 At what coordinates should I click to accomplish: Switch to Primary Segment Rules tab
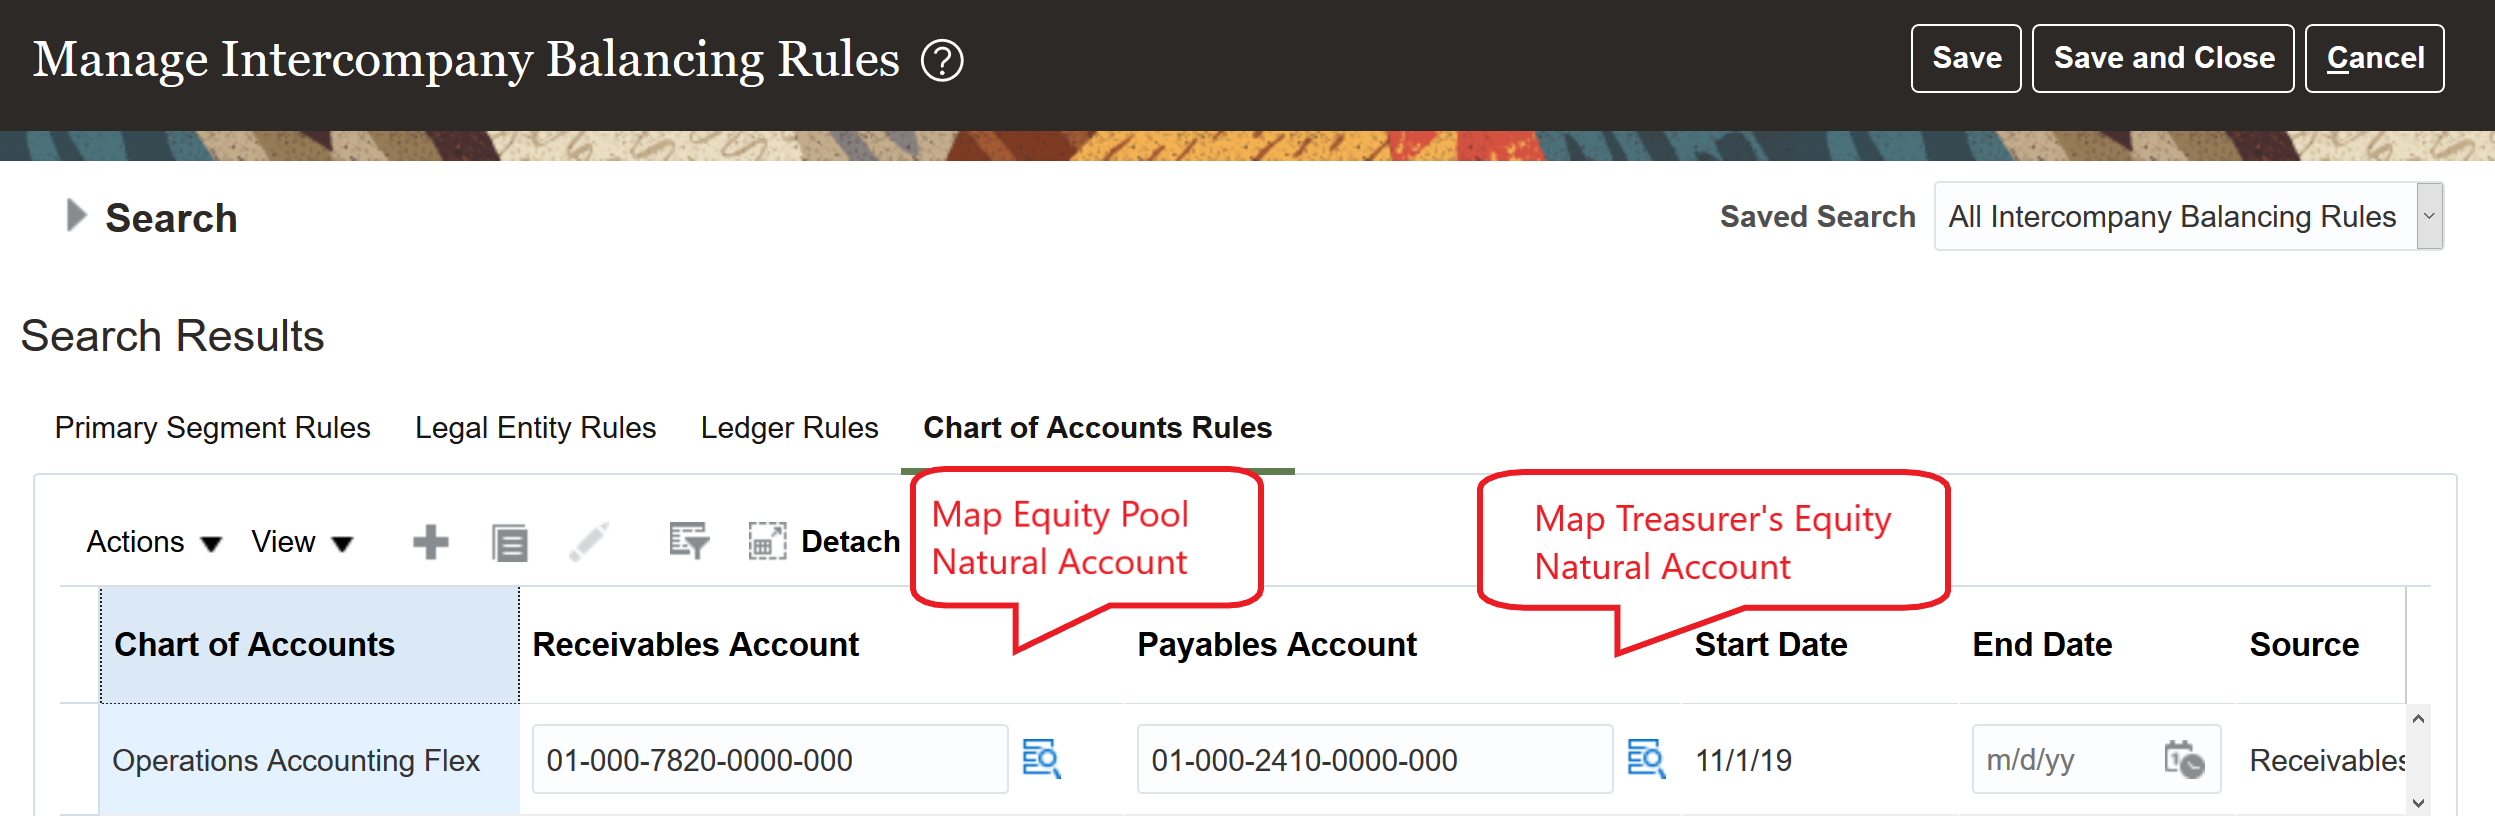(212, 428)
